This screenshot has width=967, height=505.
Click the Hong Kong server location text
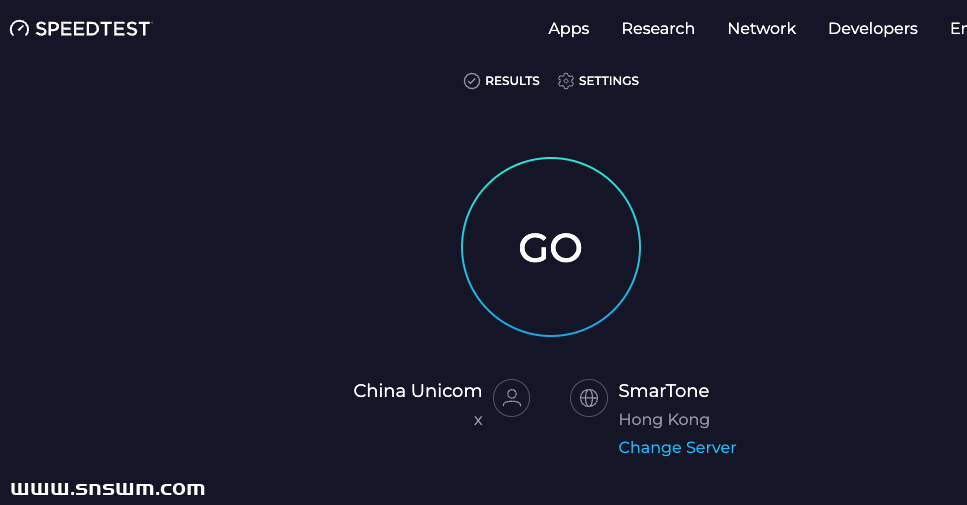[x=664, y=420]
